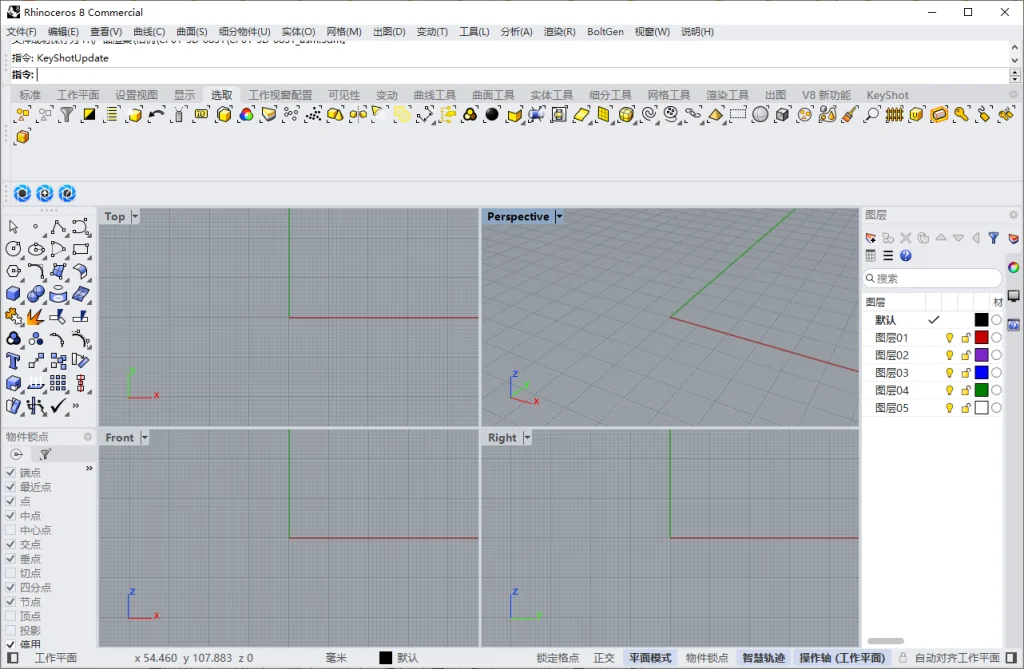
Task: Toggle the 最近点 object snap checkbox
Action: 10,487
